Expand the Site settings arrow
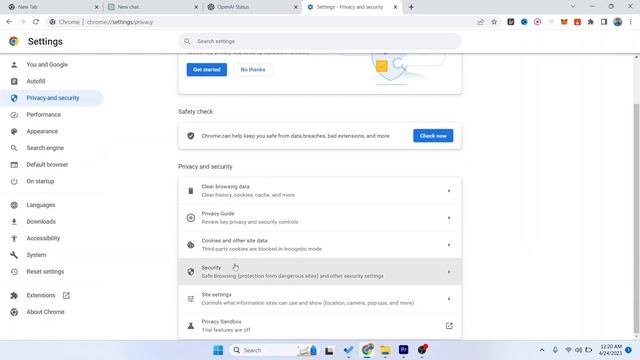This screenshot has height=360, width=640. (x=449, y=299)
